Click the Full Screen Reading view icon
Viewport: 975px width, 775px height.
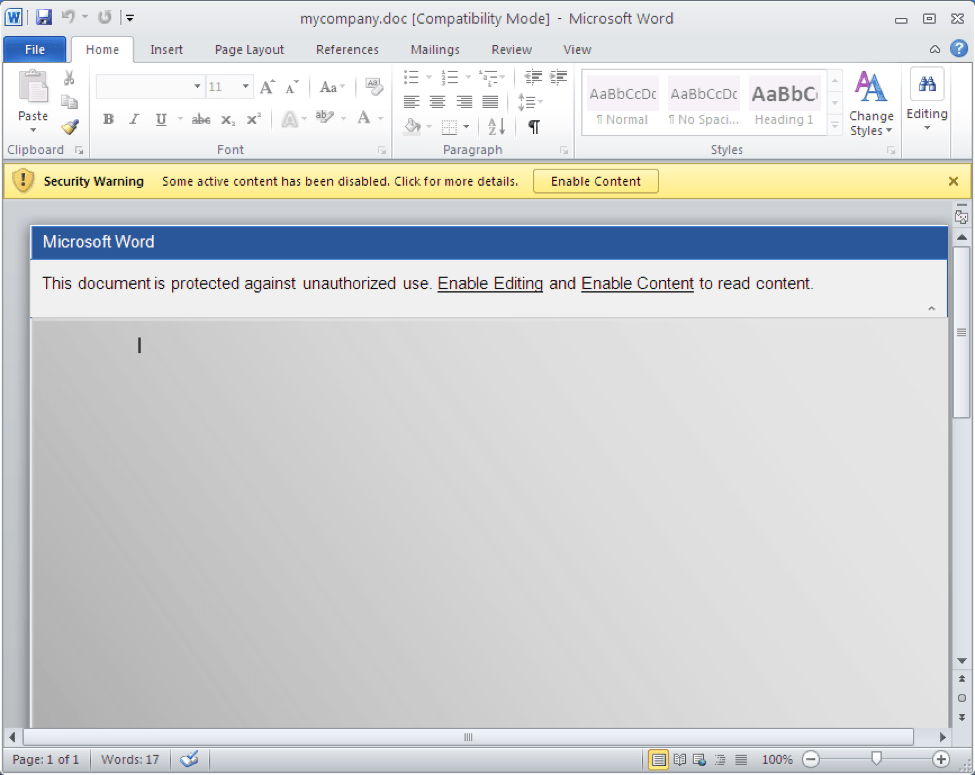[x=680, y=759]
